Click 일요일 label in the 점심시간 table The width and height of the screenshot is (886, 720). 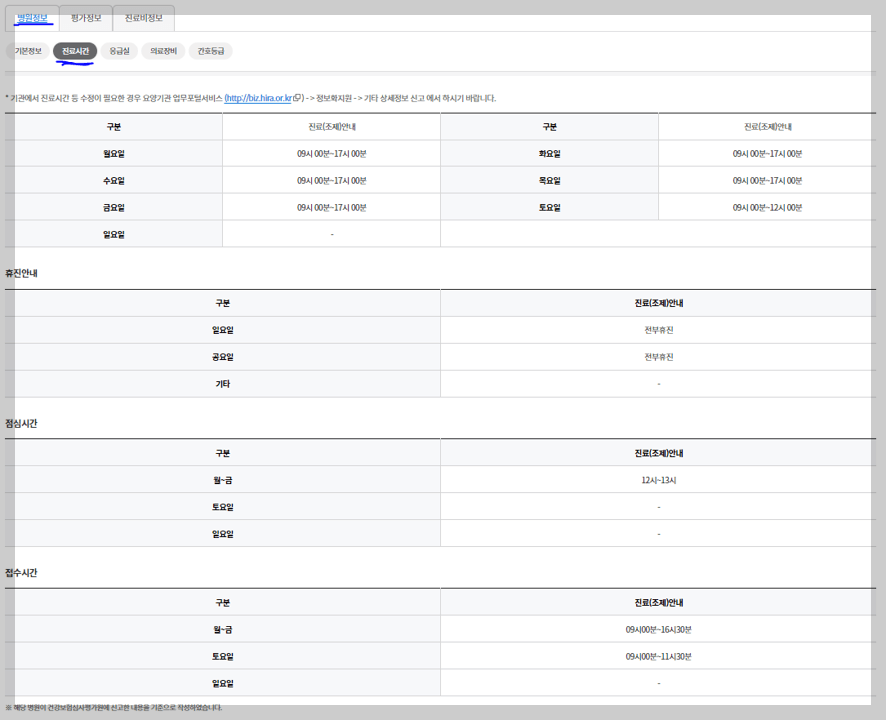(223, 534)
